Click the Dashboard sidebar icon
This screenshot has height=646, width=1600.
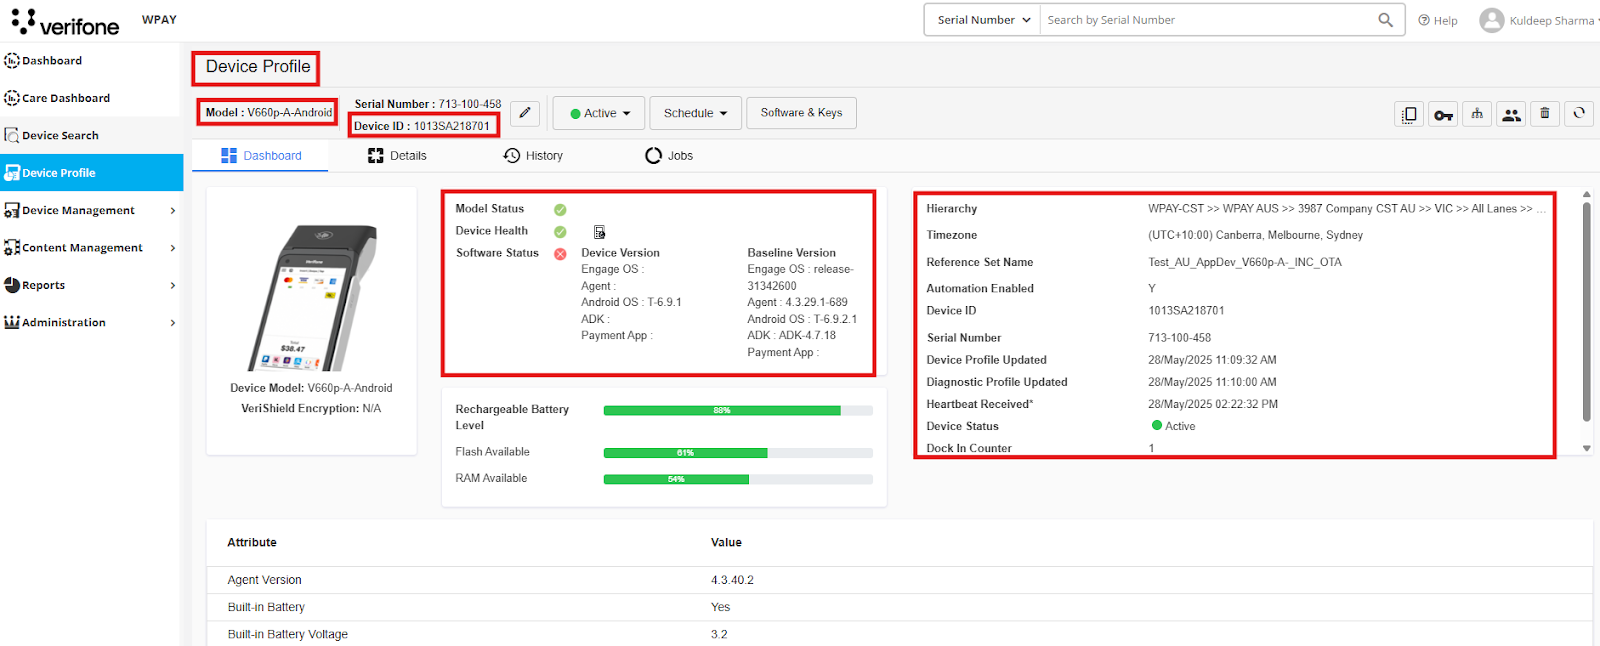click(11, 61)
